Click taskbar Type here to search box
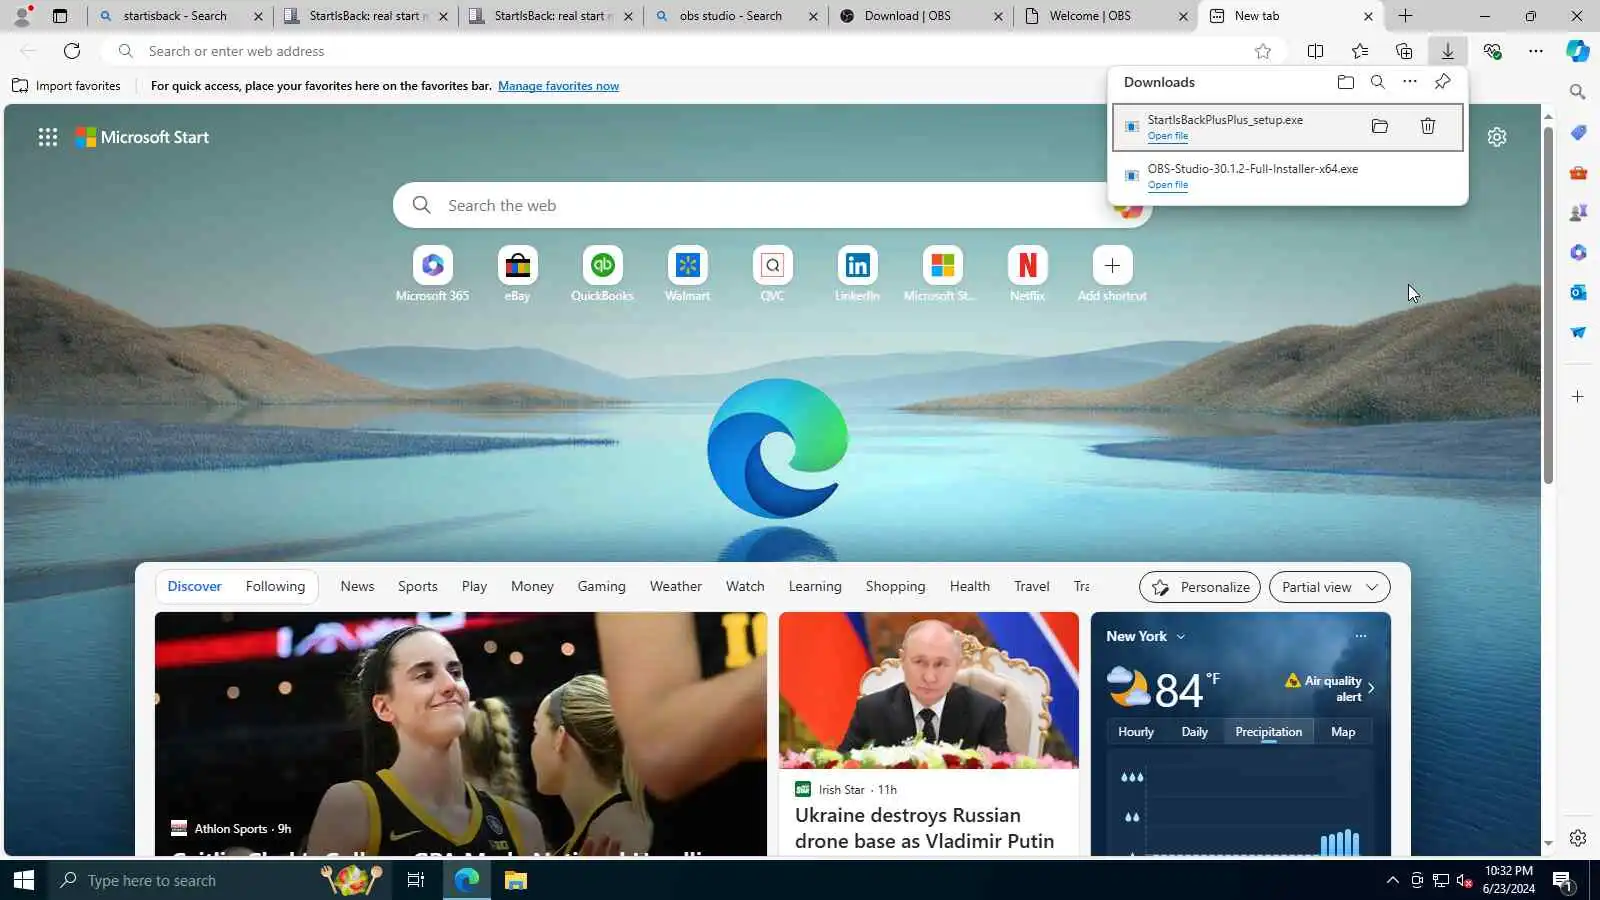Viewport: 1600px width, 900px height. [220, 880]
